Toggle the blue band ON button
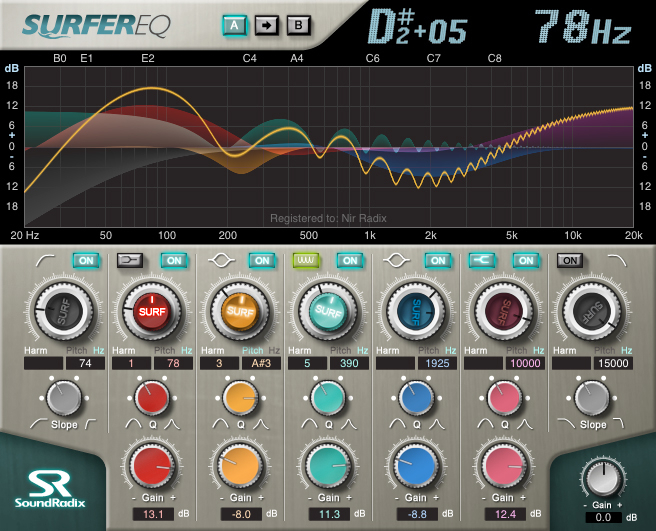The image size is (656, 531). click(438, 260)
